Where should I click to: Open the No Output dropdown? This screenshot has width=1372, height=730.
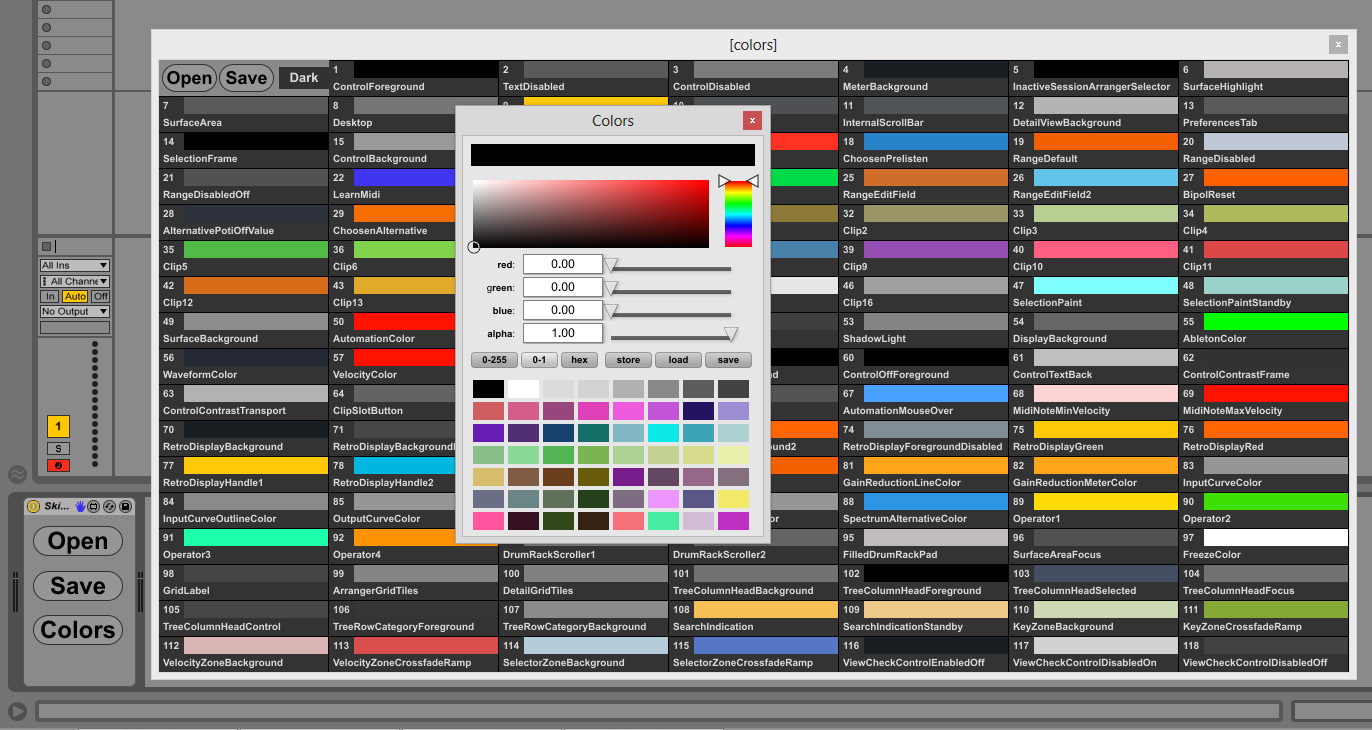coord(74,312)
